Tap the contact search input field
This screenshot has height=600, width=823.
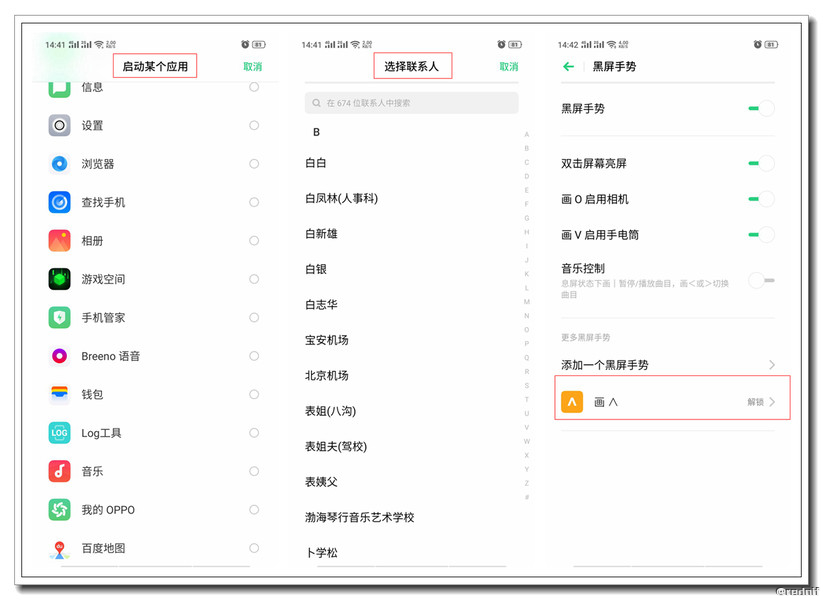point(411,103)
